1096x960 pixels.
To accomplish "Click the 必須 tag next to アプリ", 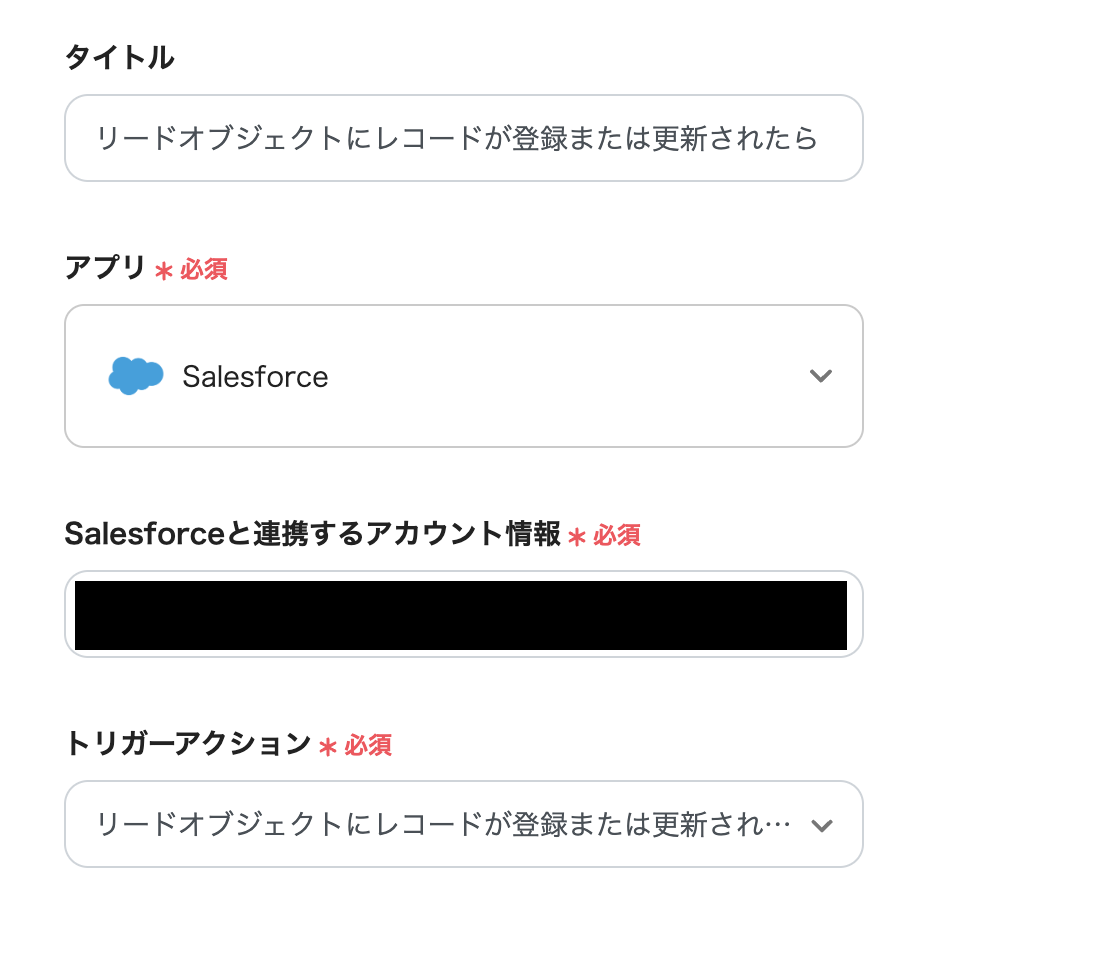I will [204, 269].
